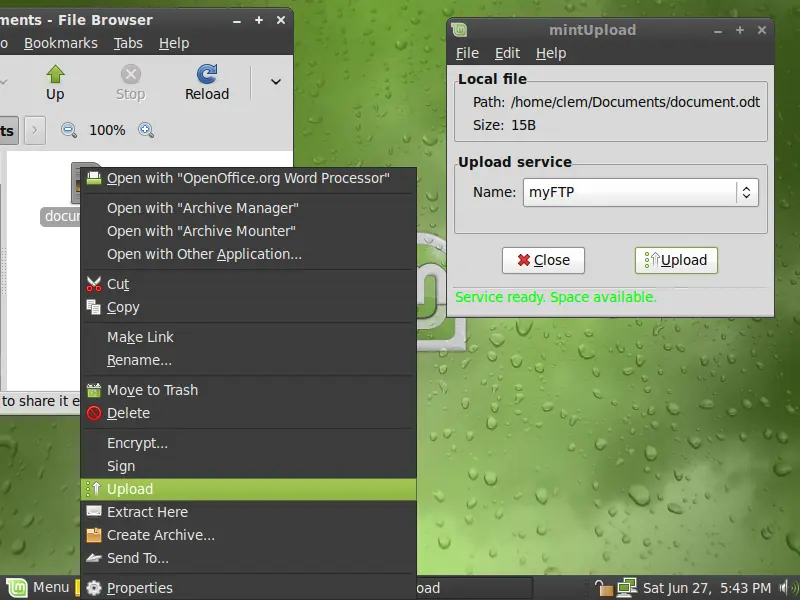Click the unlocked padlock tray icon
Screen dimensions: 800x600
(x=604, y=588)
